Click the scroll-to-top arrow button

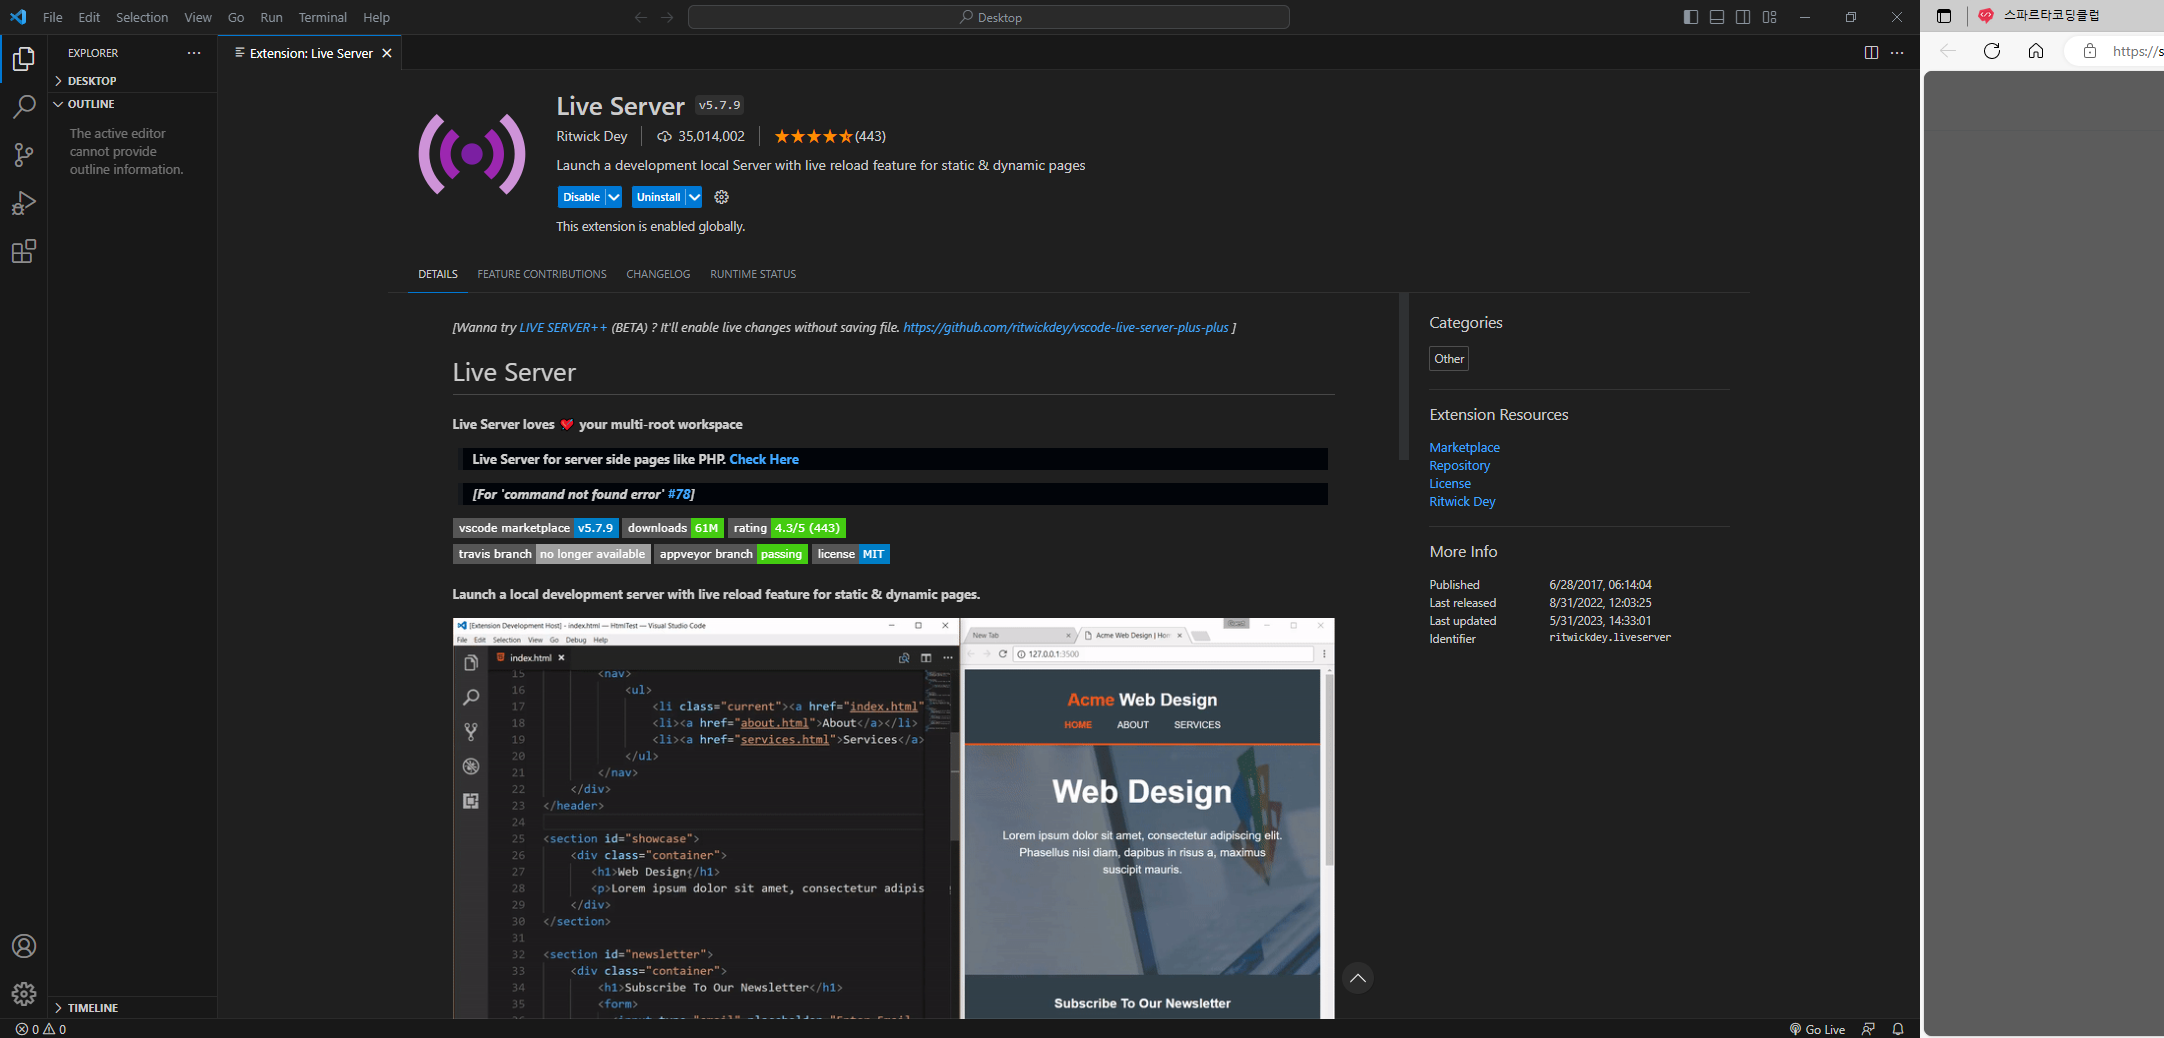tap(1357, 978)
